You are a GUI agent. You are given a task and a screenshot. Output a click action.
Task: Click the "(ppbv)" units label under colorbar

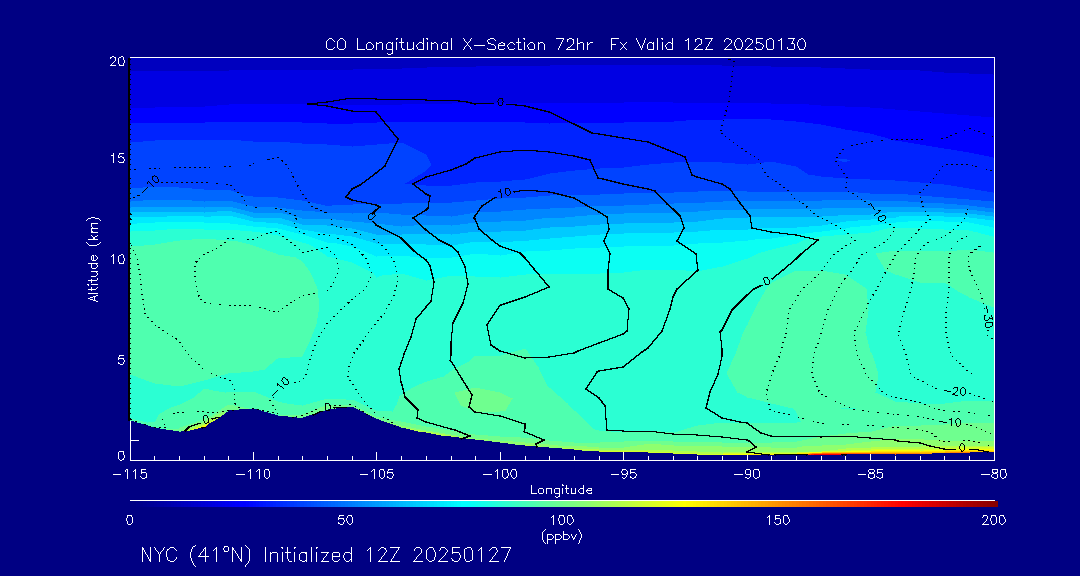click(561, 537)
